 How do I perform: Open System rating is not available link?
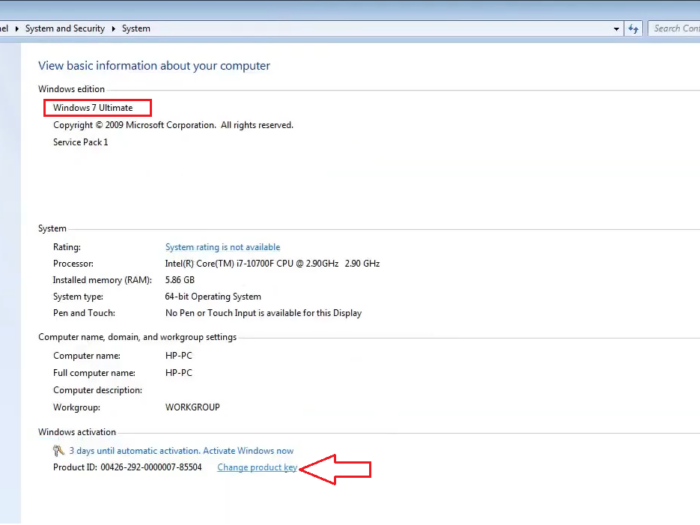pyautogui.click(x=223, y=247)
